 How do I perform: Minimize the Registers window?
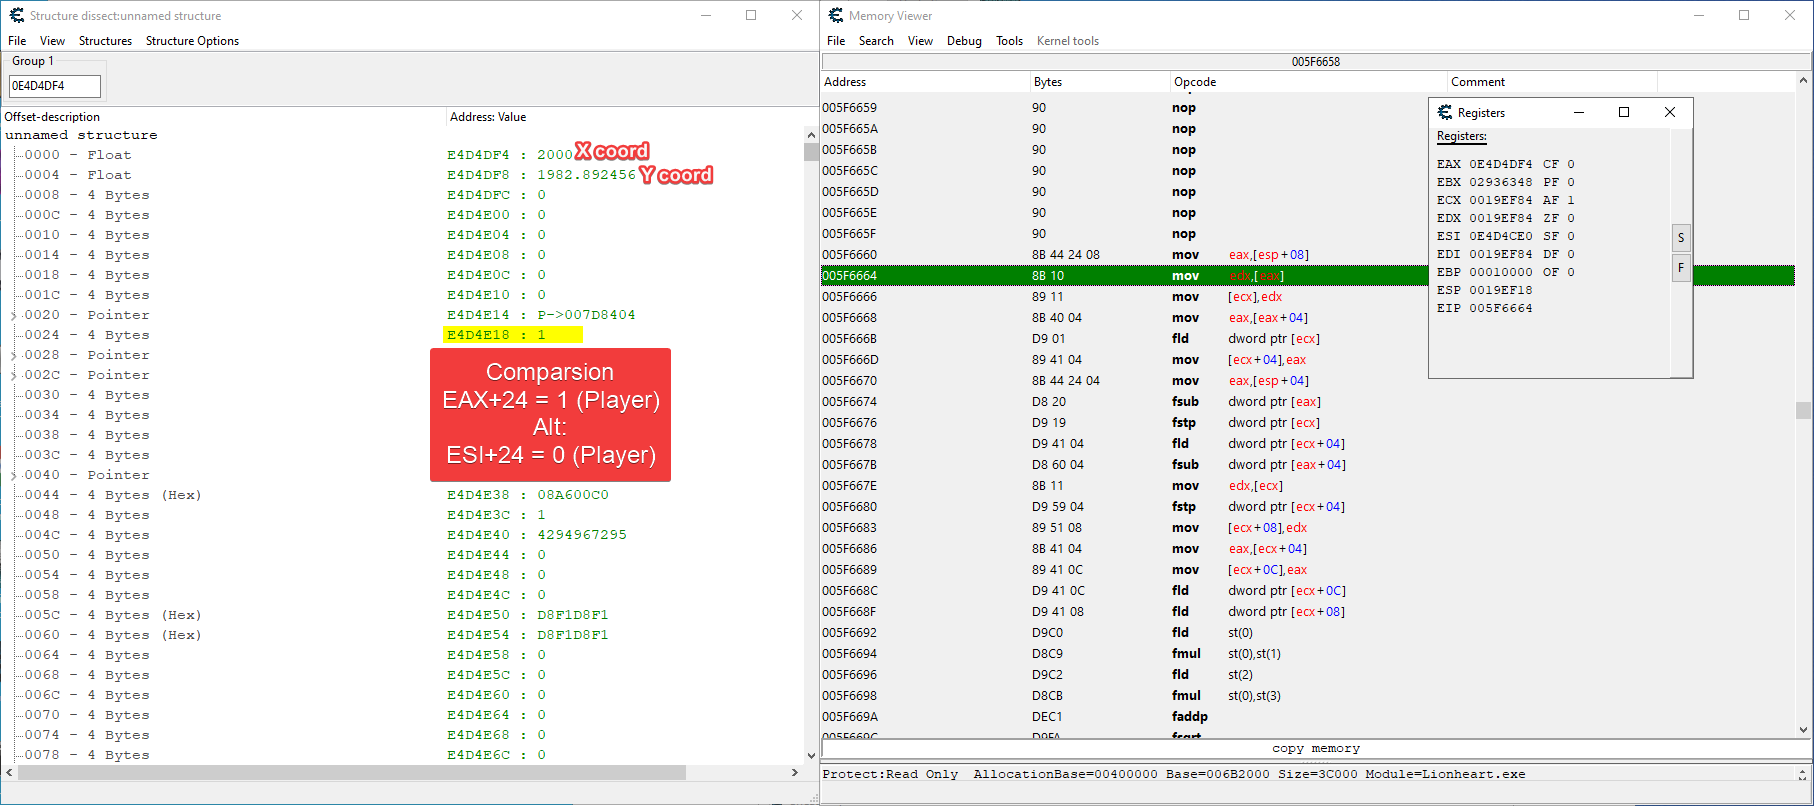[1579, 112]
